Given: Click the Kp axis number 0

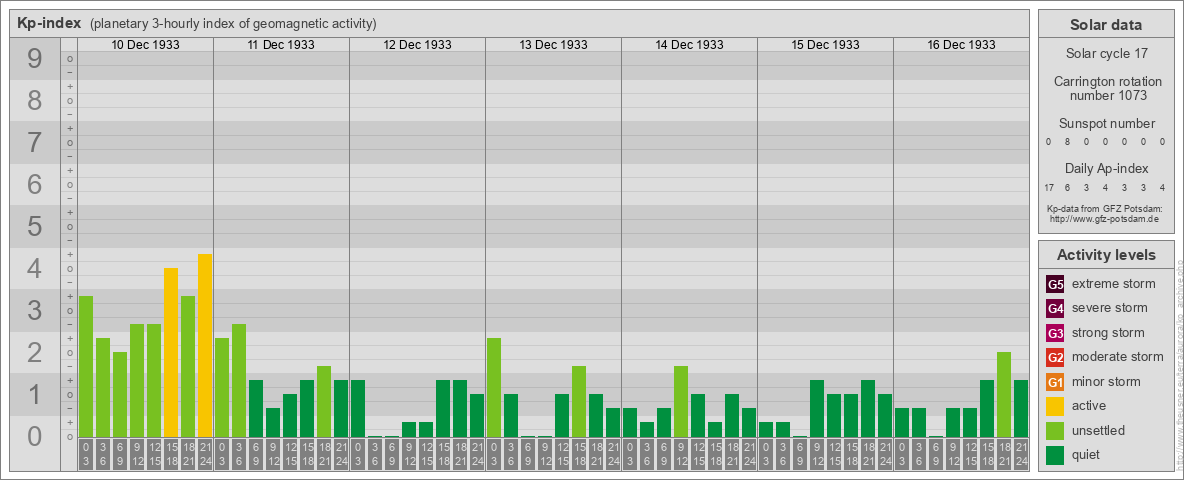Looking at the screenshot, I should click(x=35, y=436).
